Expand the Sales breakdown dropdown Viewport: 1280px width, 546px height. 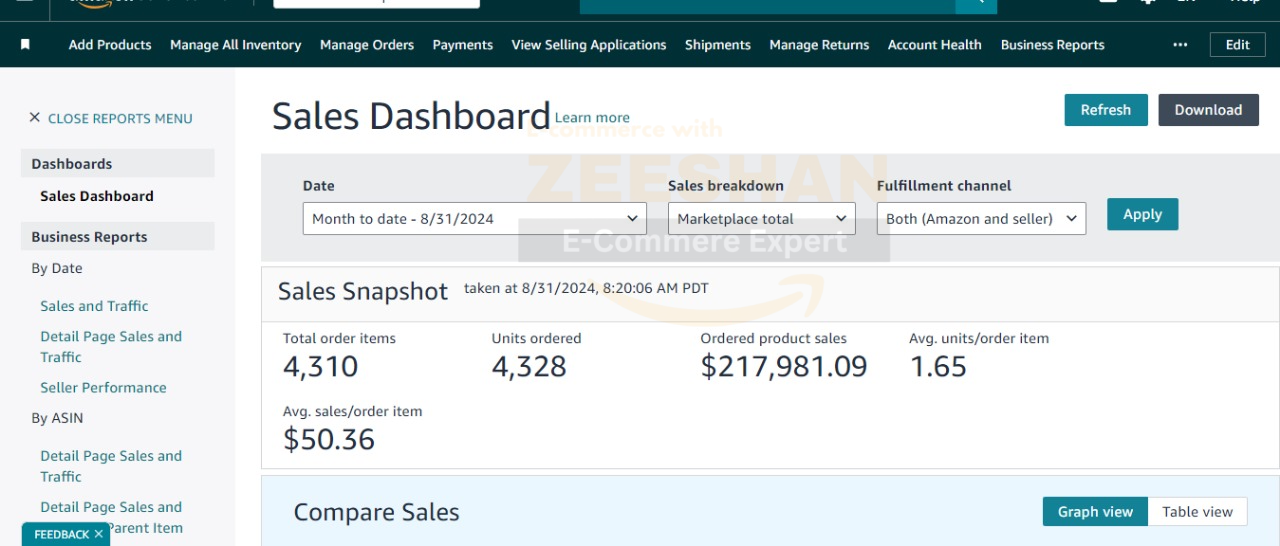tap(761, 218)
